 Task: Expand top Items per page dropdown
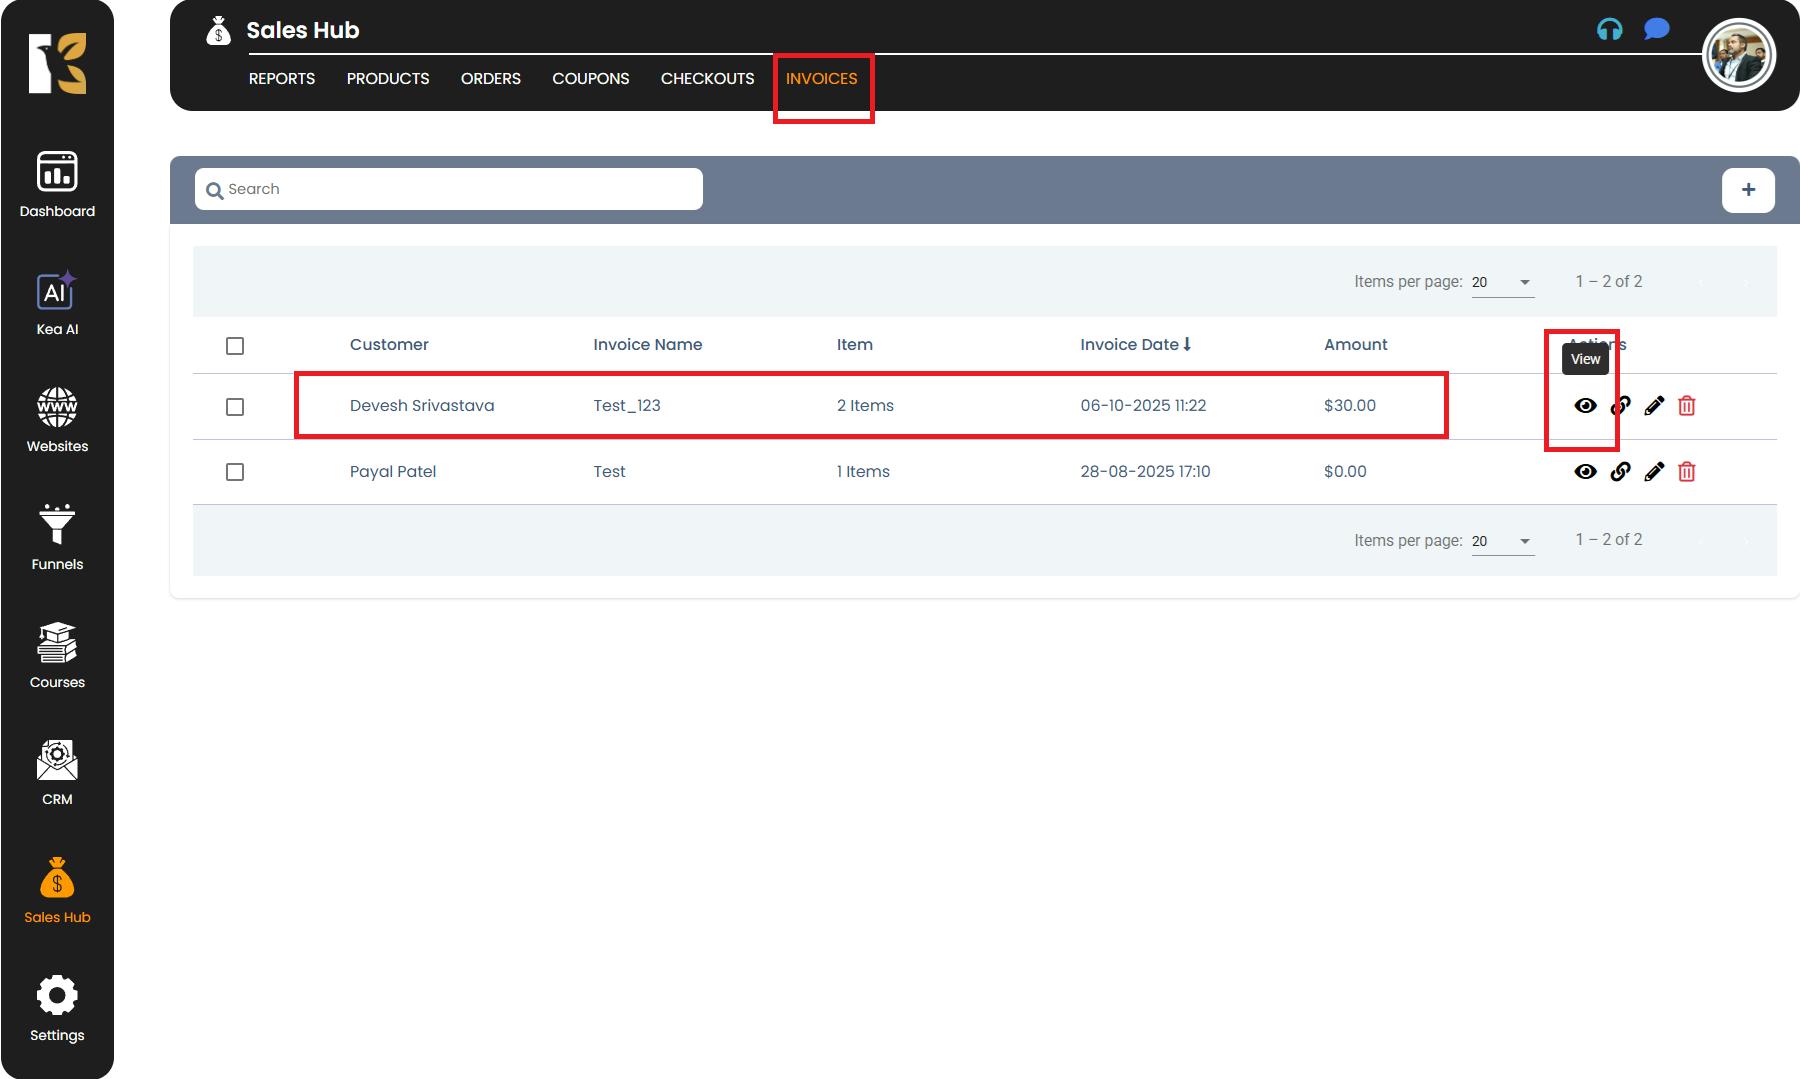[1502, 282]
